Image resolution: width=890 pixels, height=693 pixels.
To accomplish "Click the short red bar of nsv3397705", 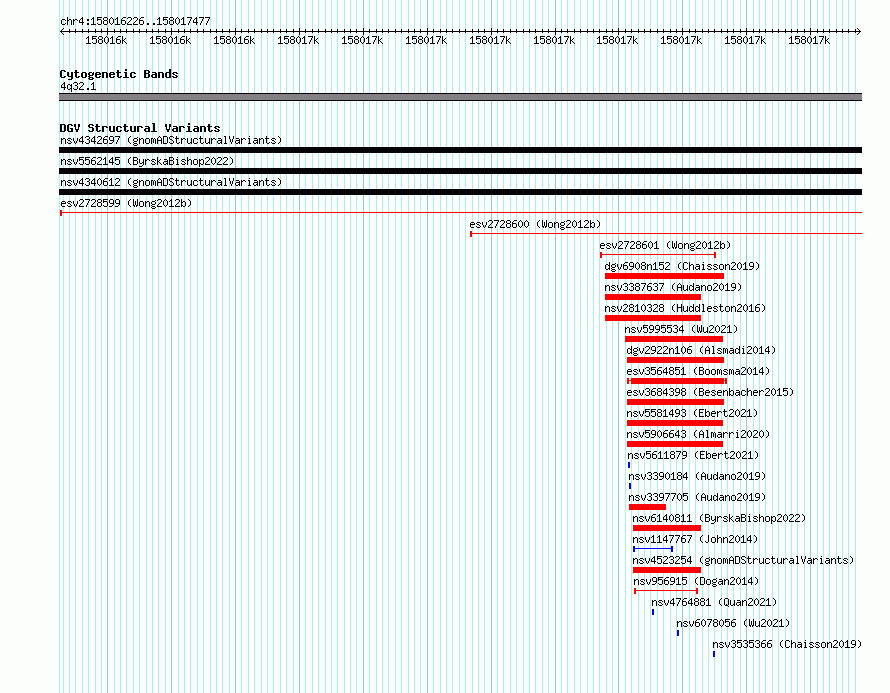I will 647,507.
